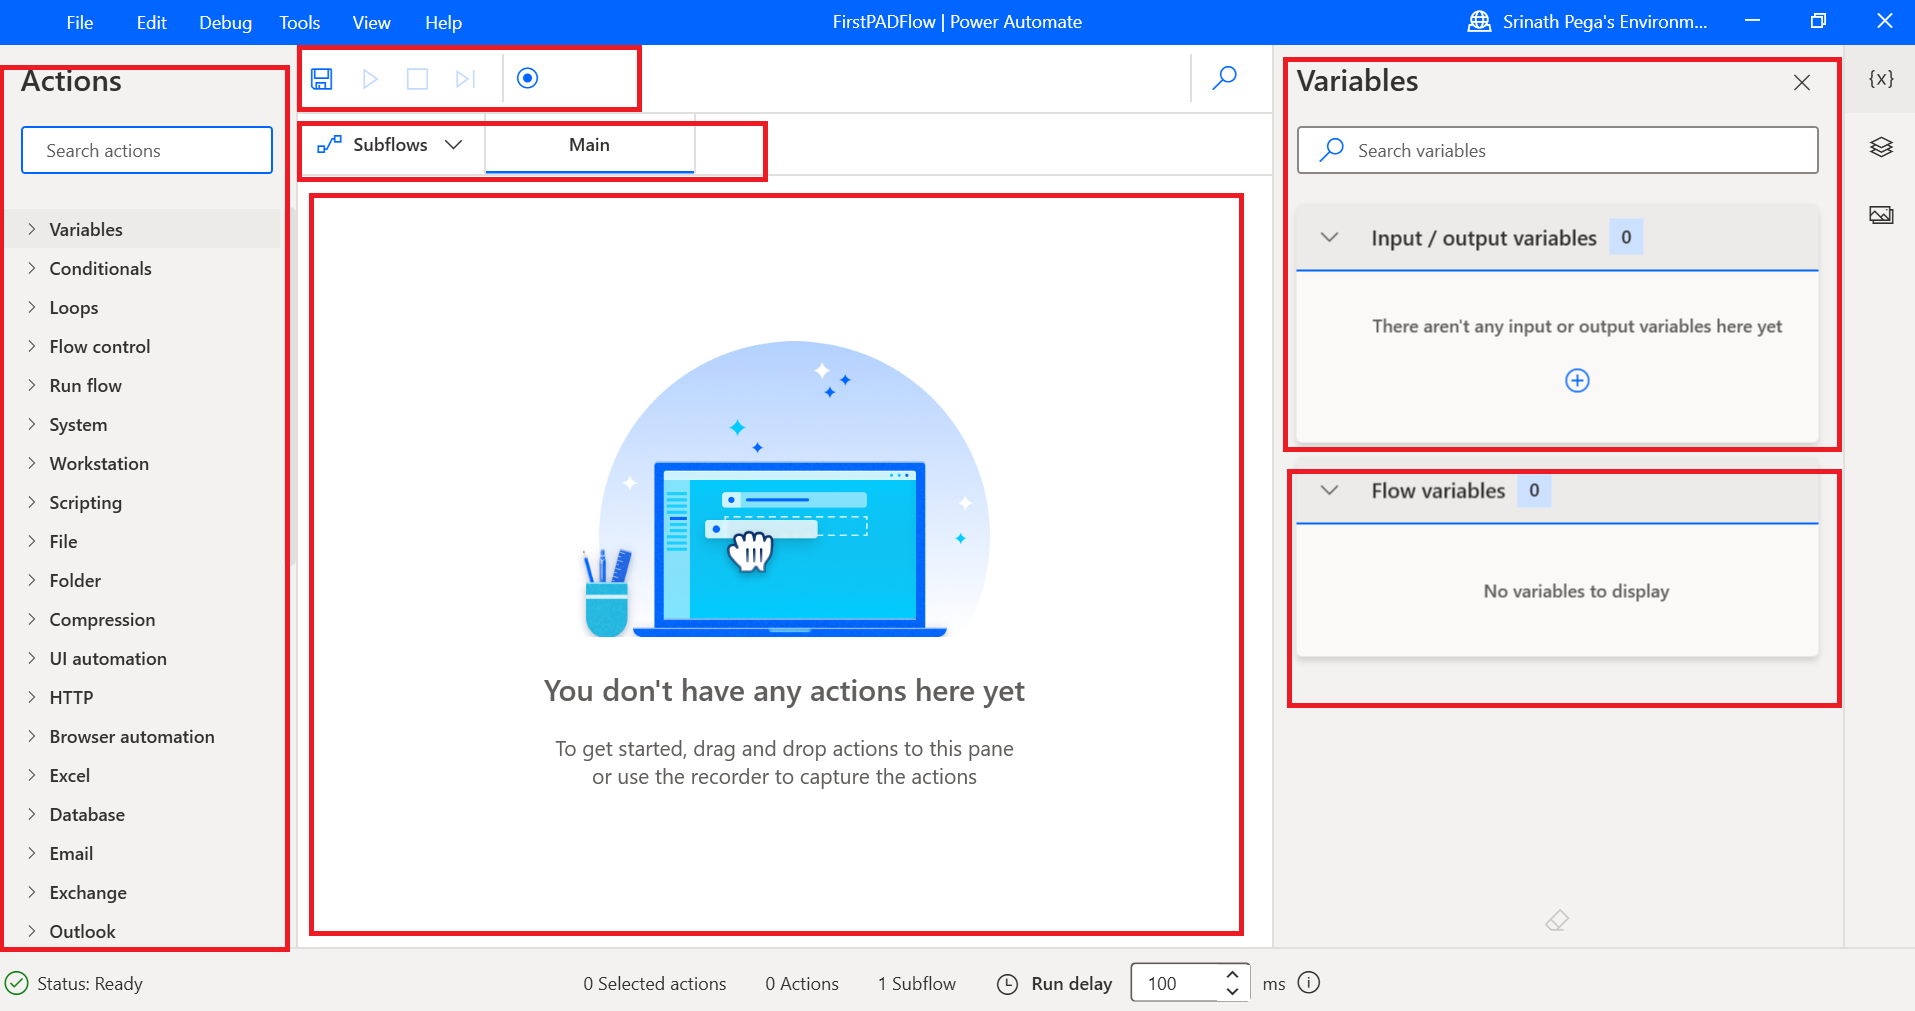This screenshot has height=1011, width=1915.
Task: Increase the Run delay value
Action: coord(1232,974)
